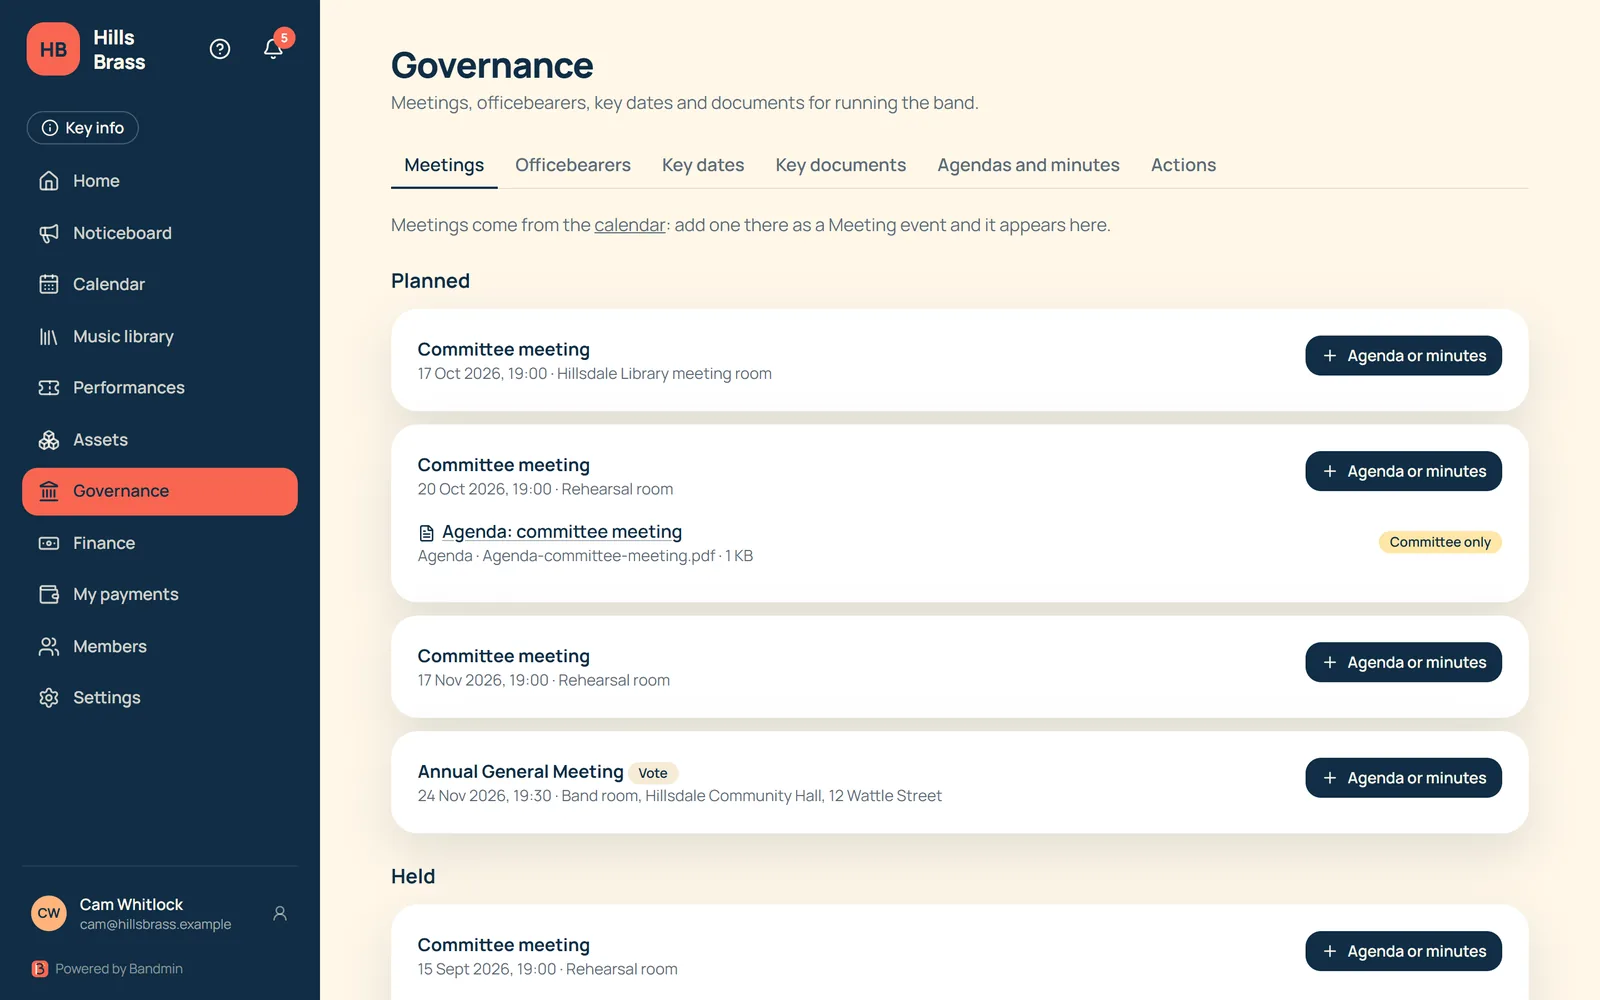Click the profile icon beside Cam Whitlock

(280, 913)
